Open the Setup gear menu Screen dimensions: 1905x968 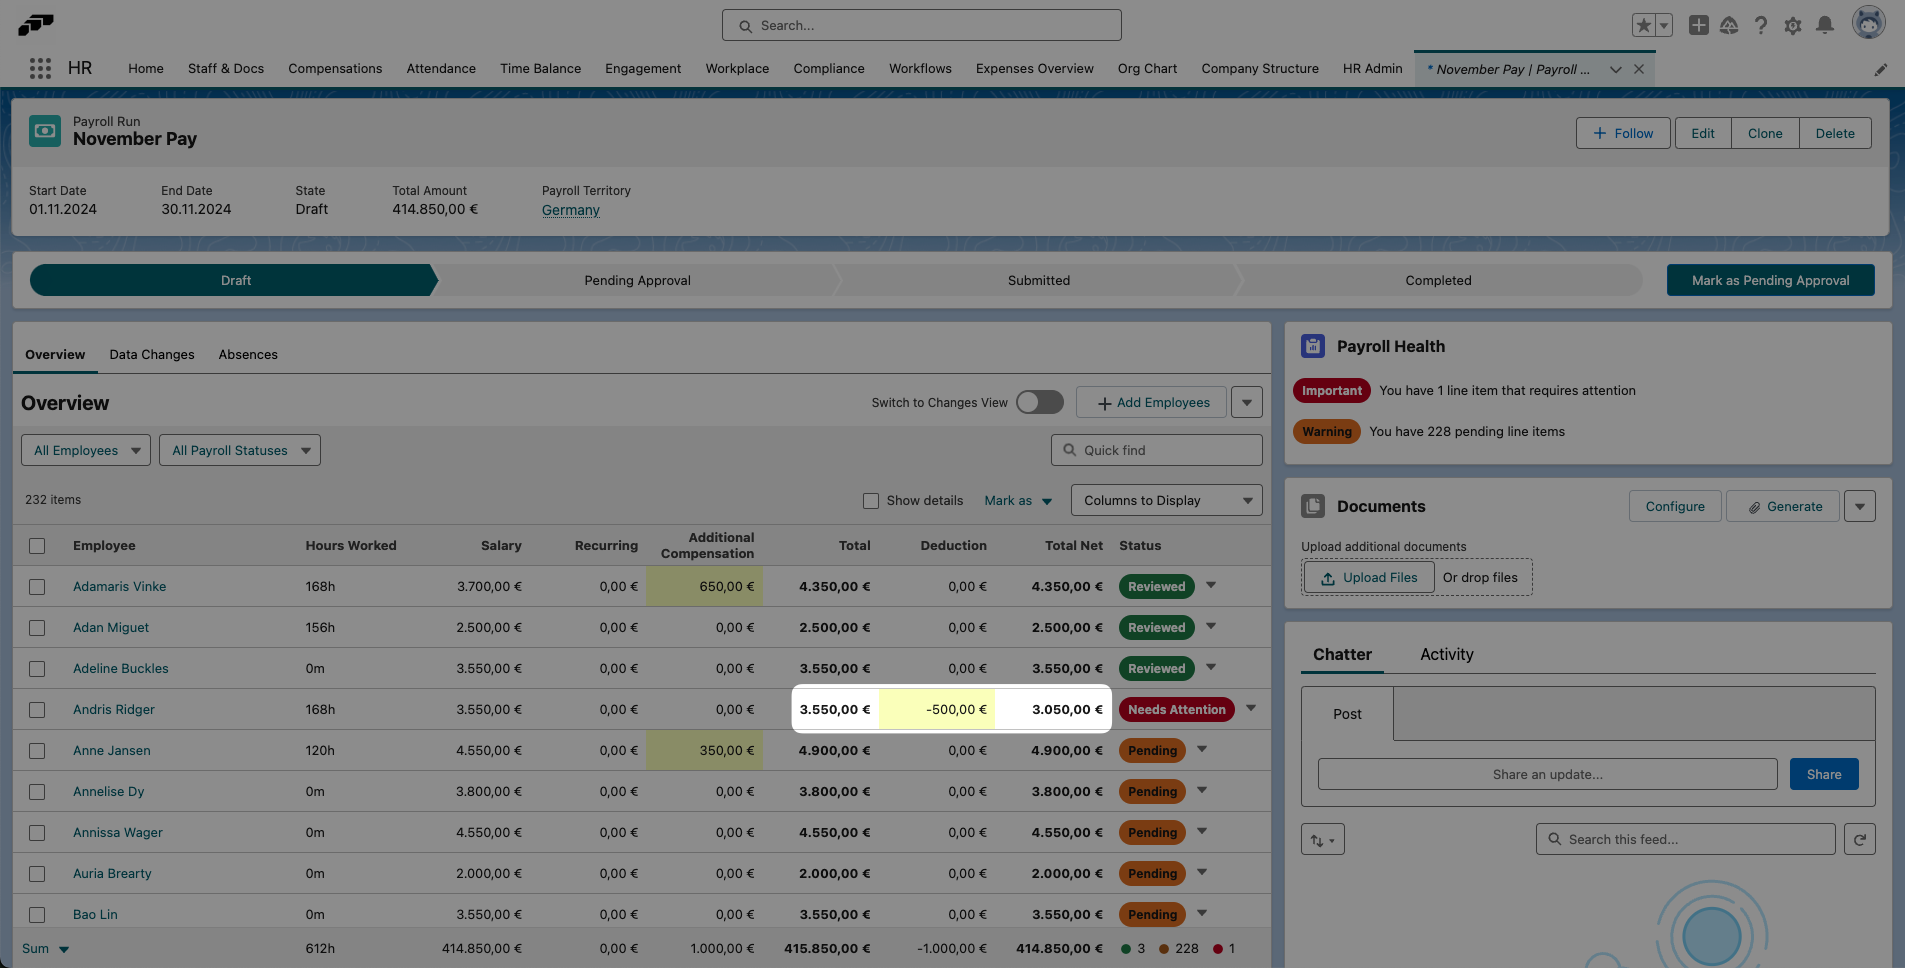(1793, 25)
